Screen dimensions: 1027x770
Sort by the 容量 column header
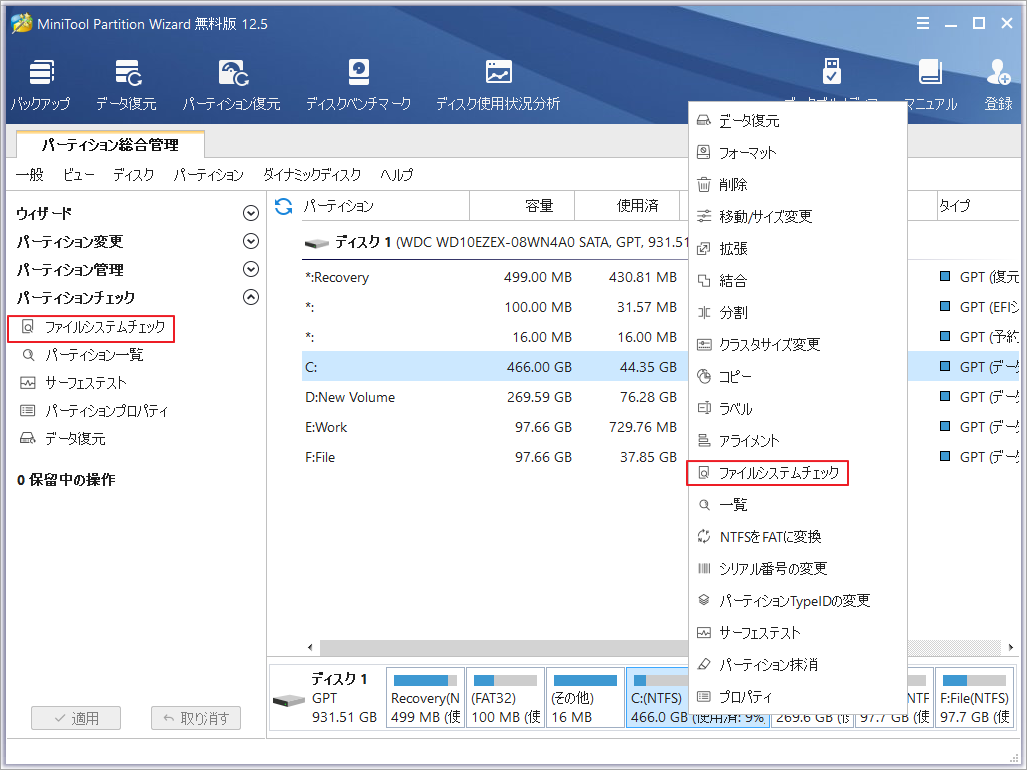[522, 206]
